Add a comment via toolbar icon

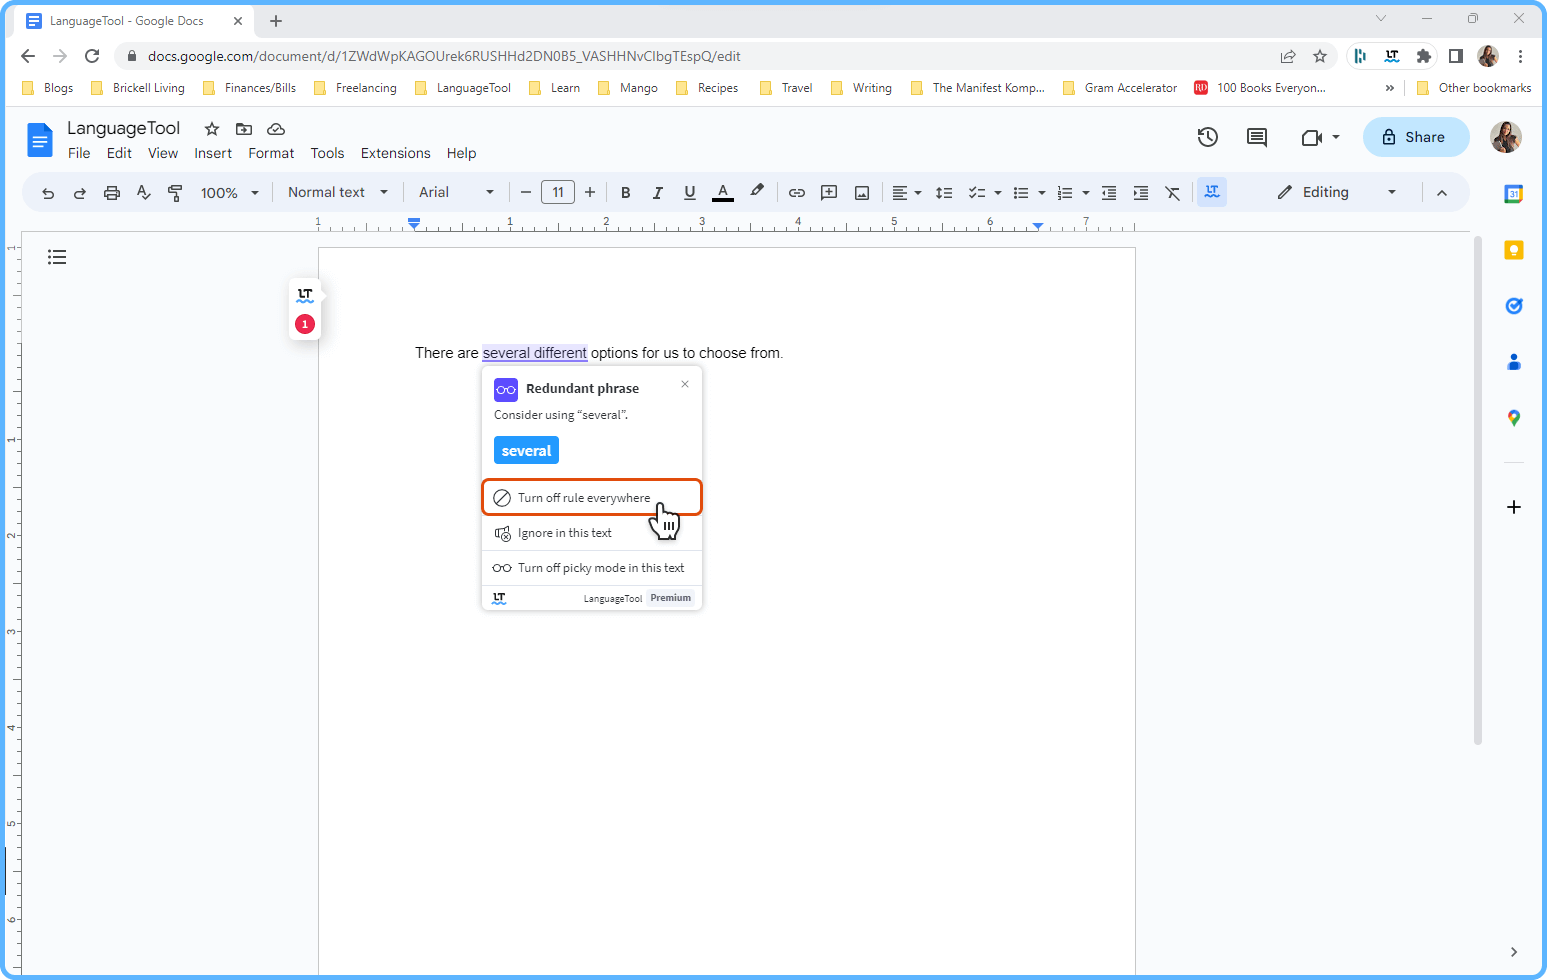[829, 193]
